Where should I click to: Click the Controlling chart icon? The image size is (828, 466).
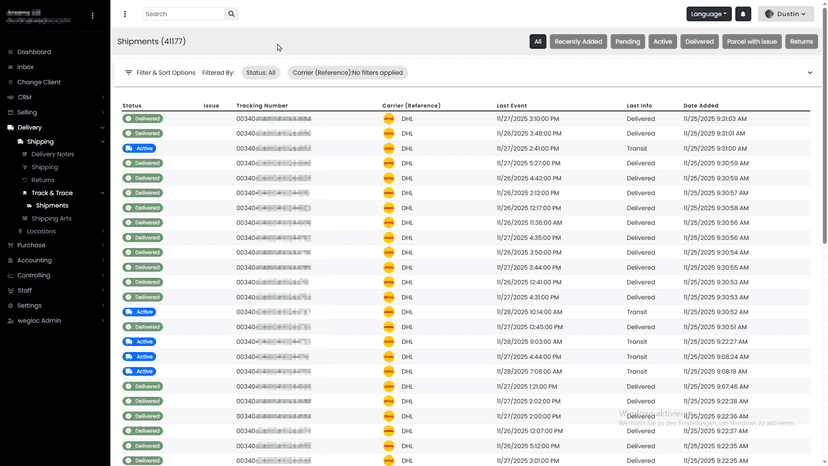click(10, 275)
